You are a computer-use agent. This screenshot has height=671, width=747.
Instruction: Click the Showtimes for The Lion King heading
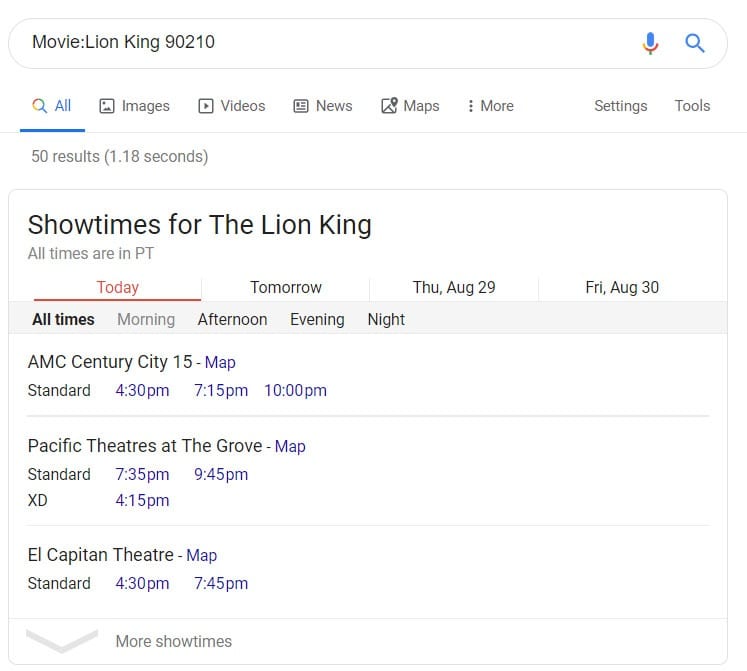[x=200, y=225]
